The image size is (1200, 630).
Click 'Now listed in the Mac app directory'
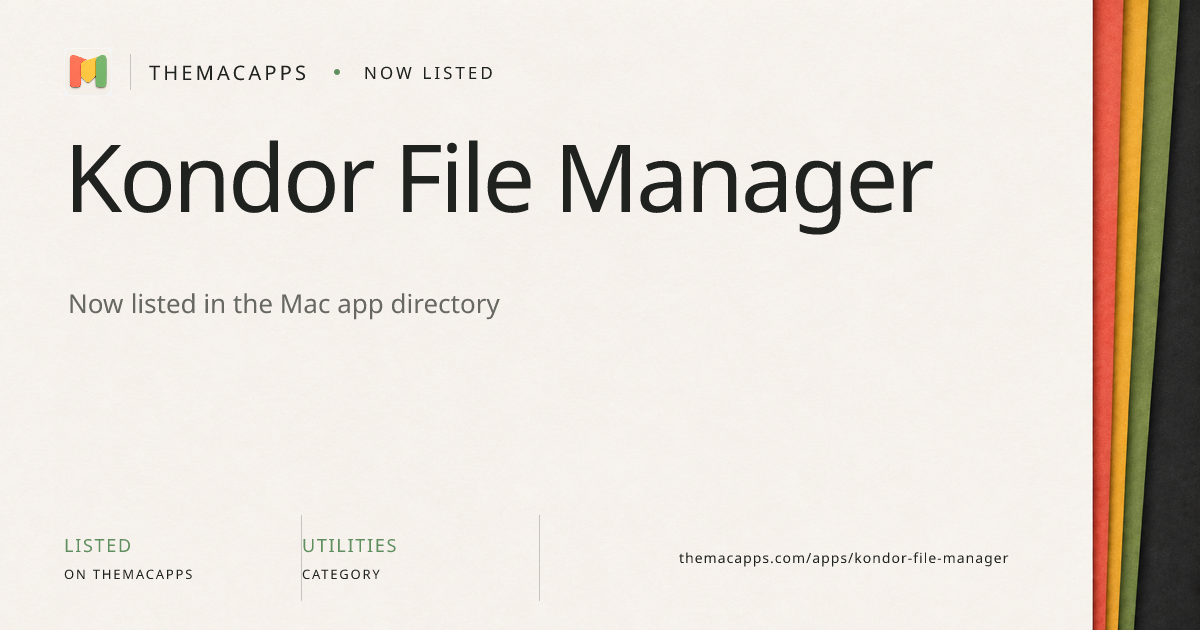(284, 304)
